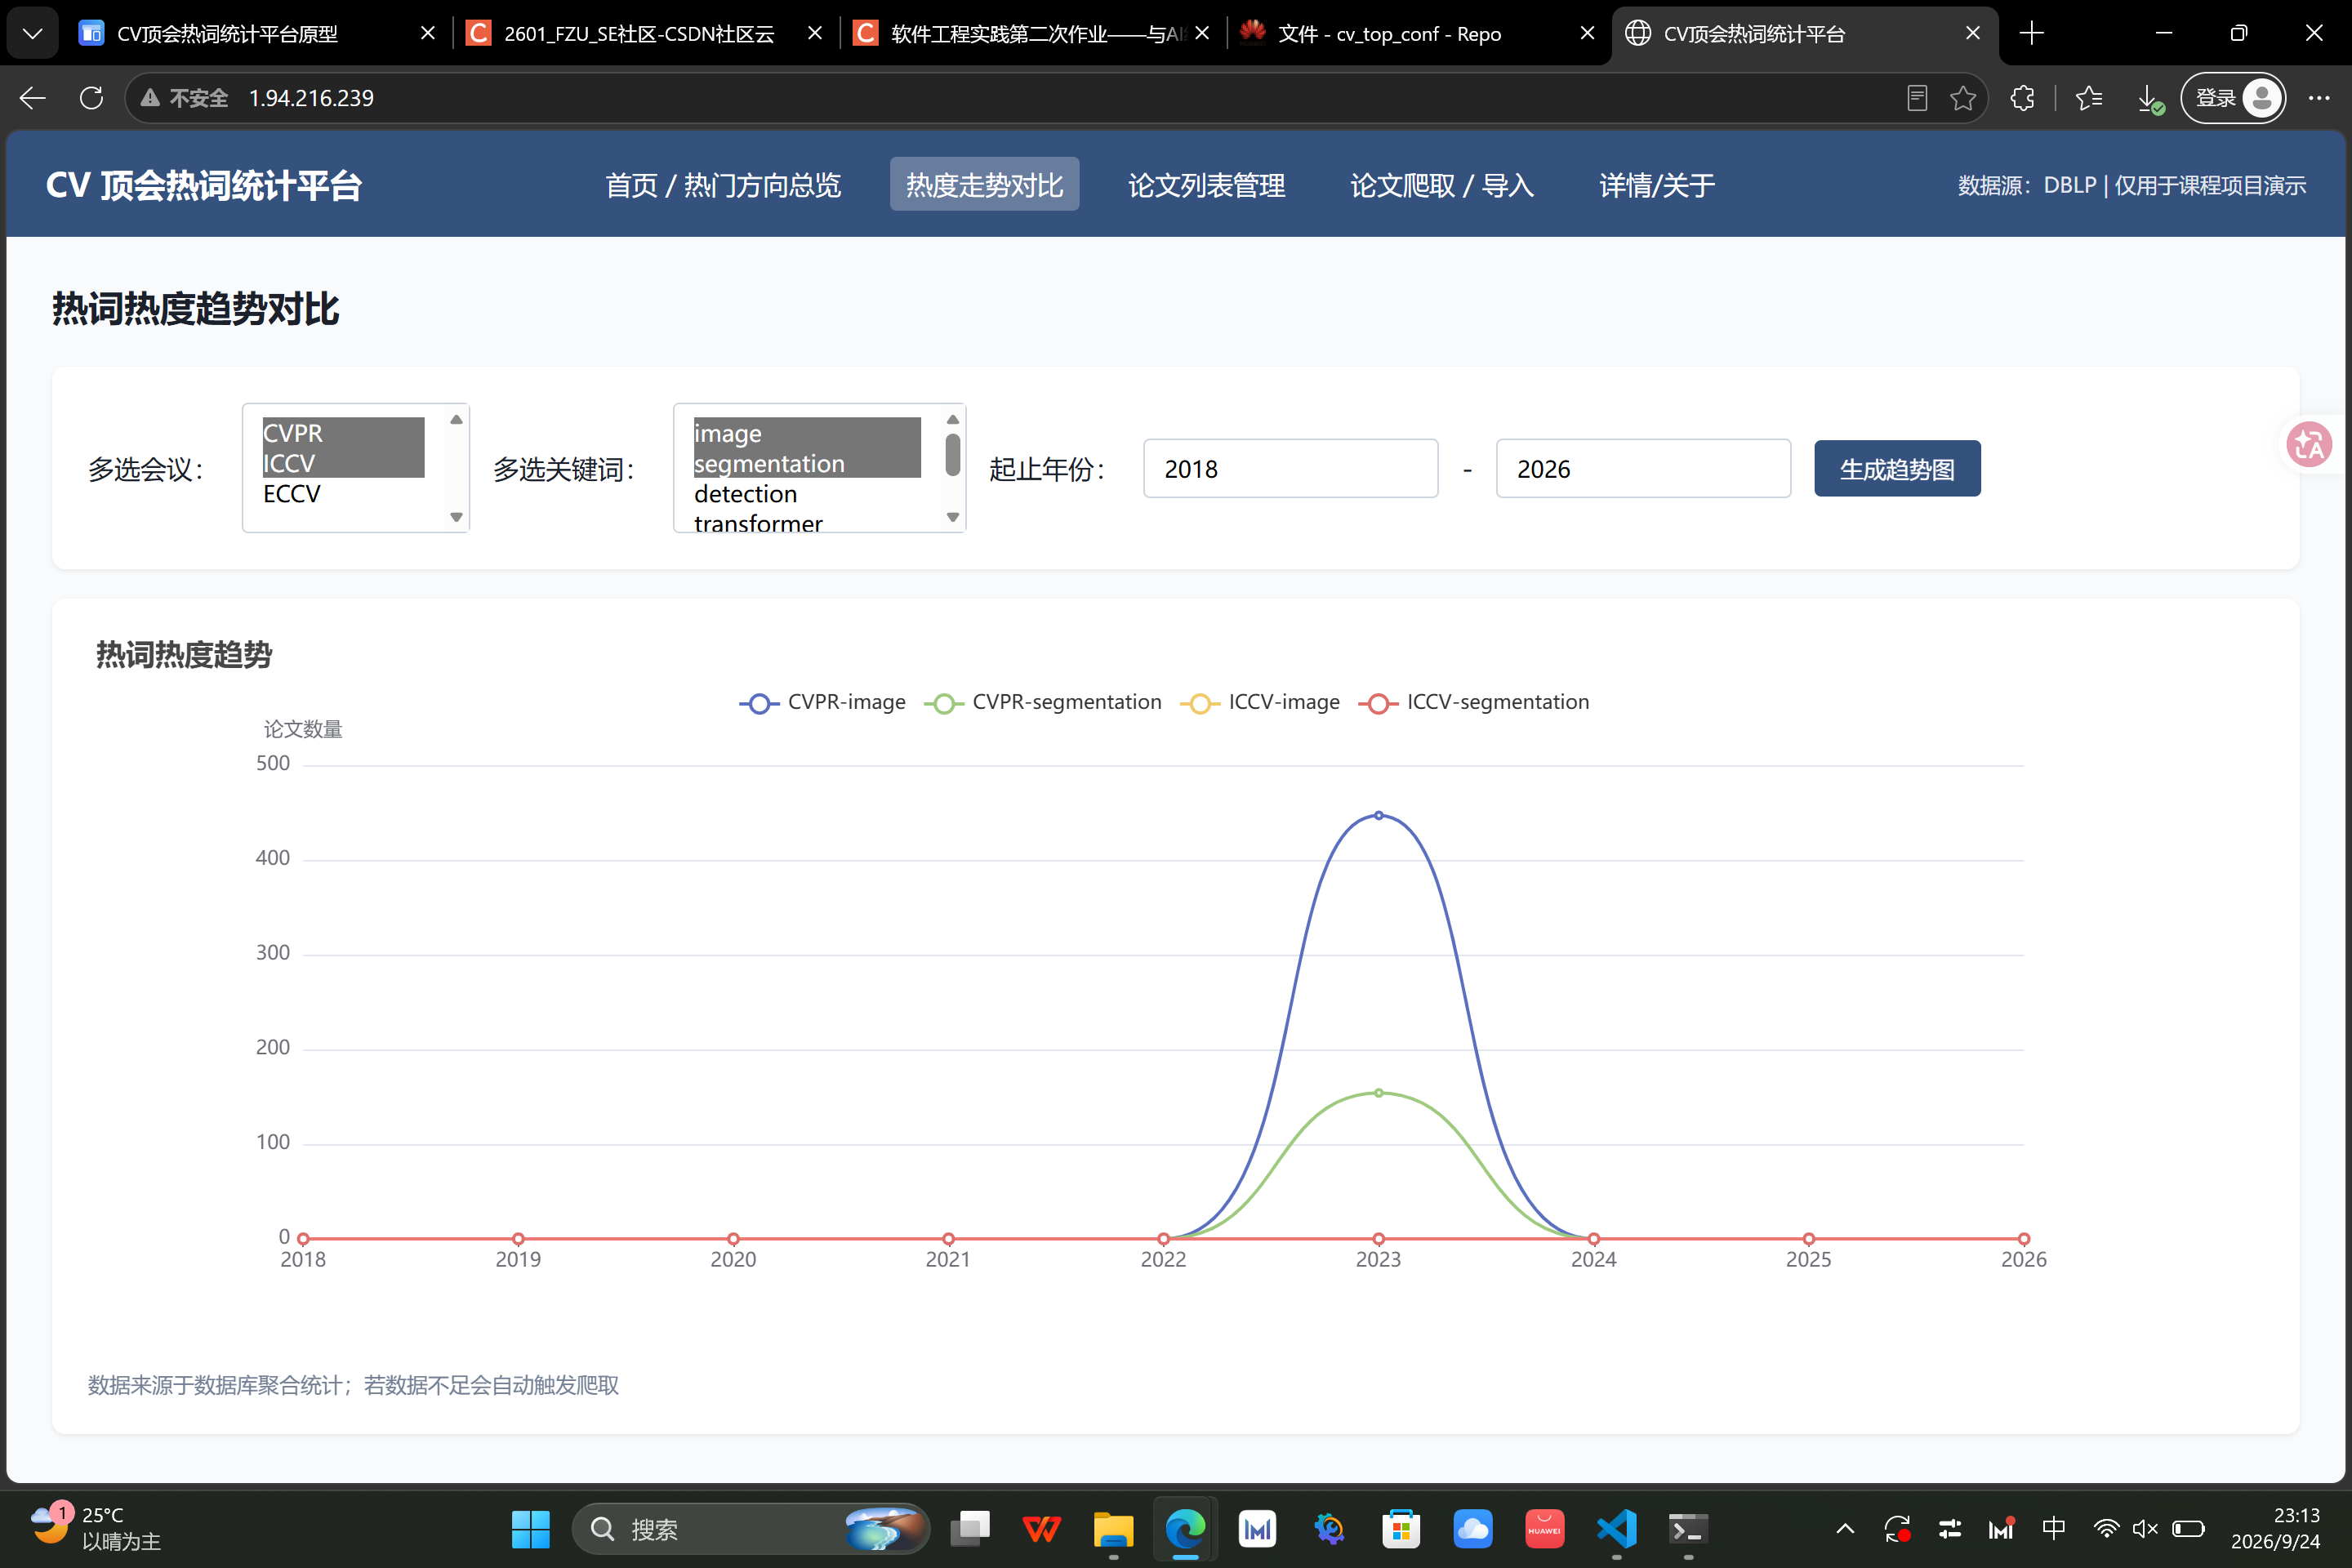Open reader view icon in address bar

pyautogui.click(x=1916, y=98)
